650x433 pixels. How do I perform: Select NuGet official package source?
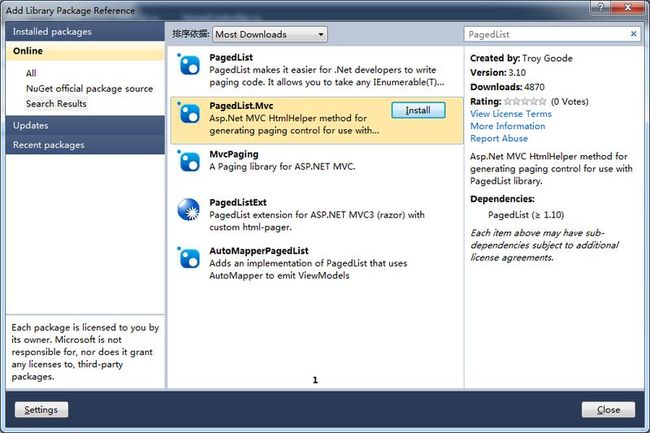coord(90,88)
